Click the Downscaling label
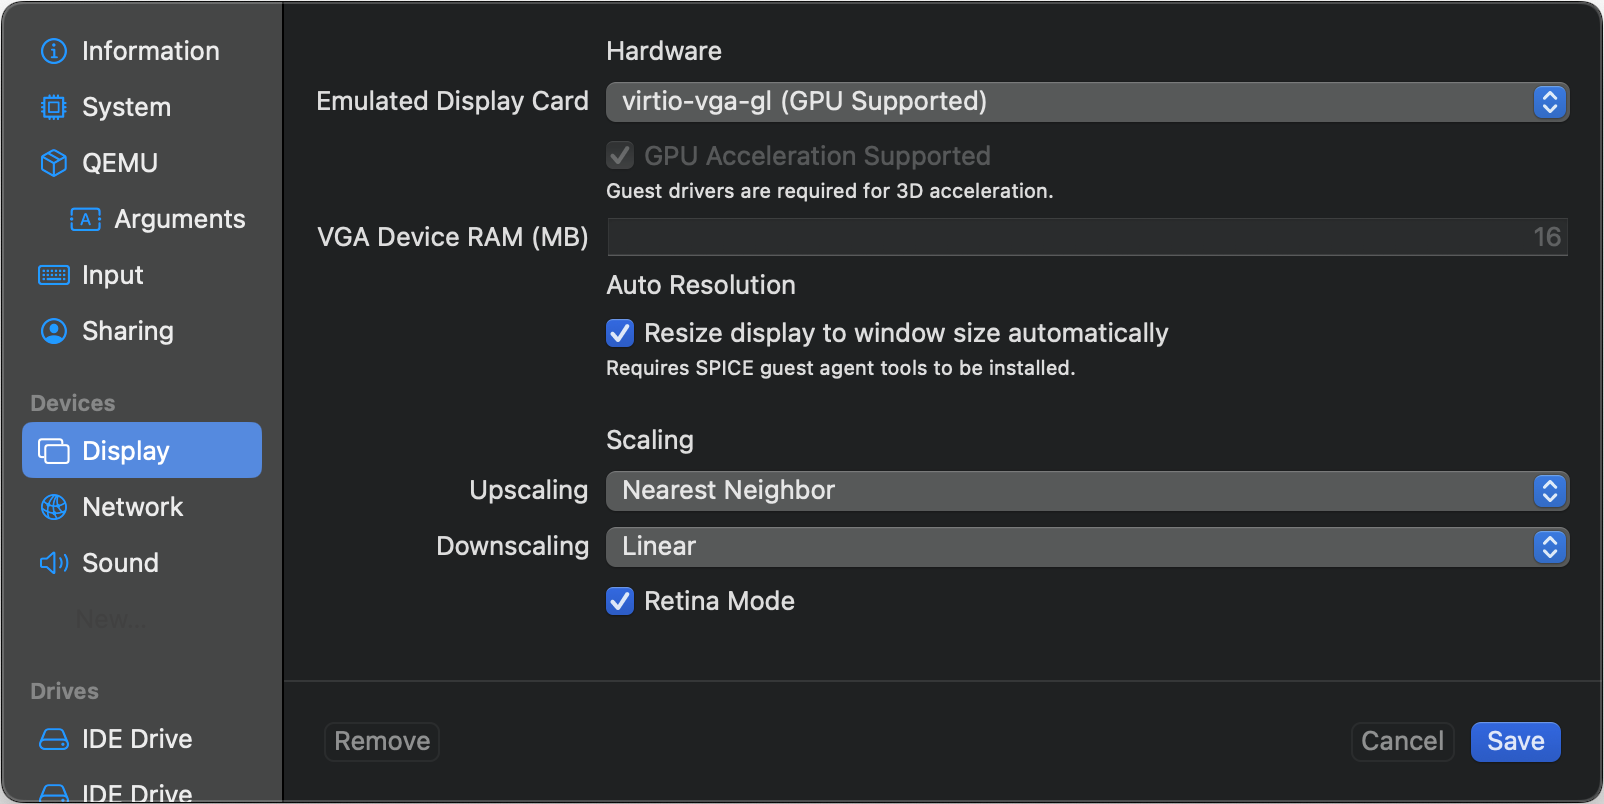 [513, 546]
